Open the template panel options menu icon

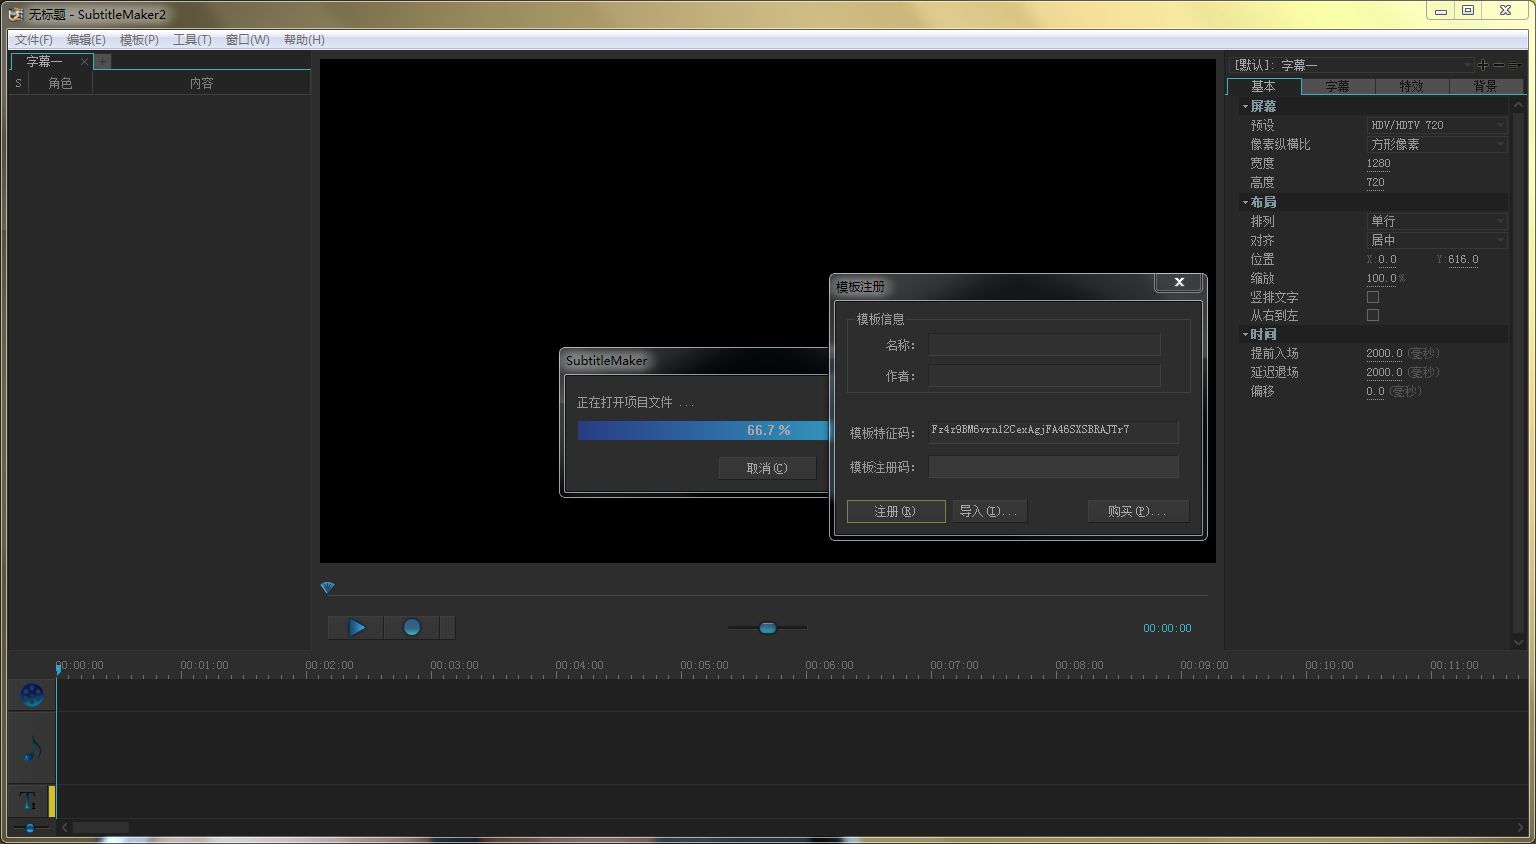click(1514, 65)
